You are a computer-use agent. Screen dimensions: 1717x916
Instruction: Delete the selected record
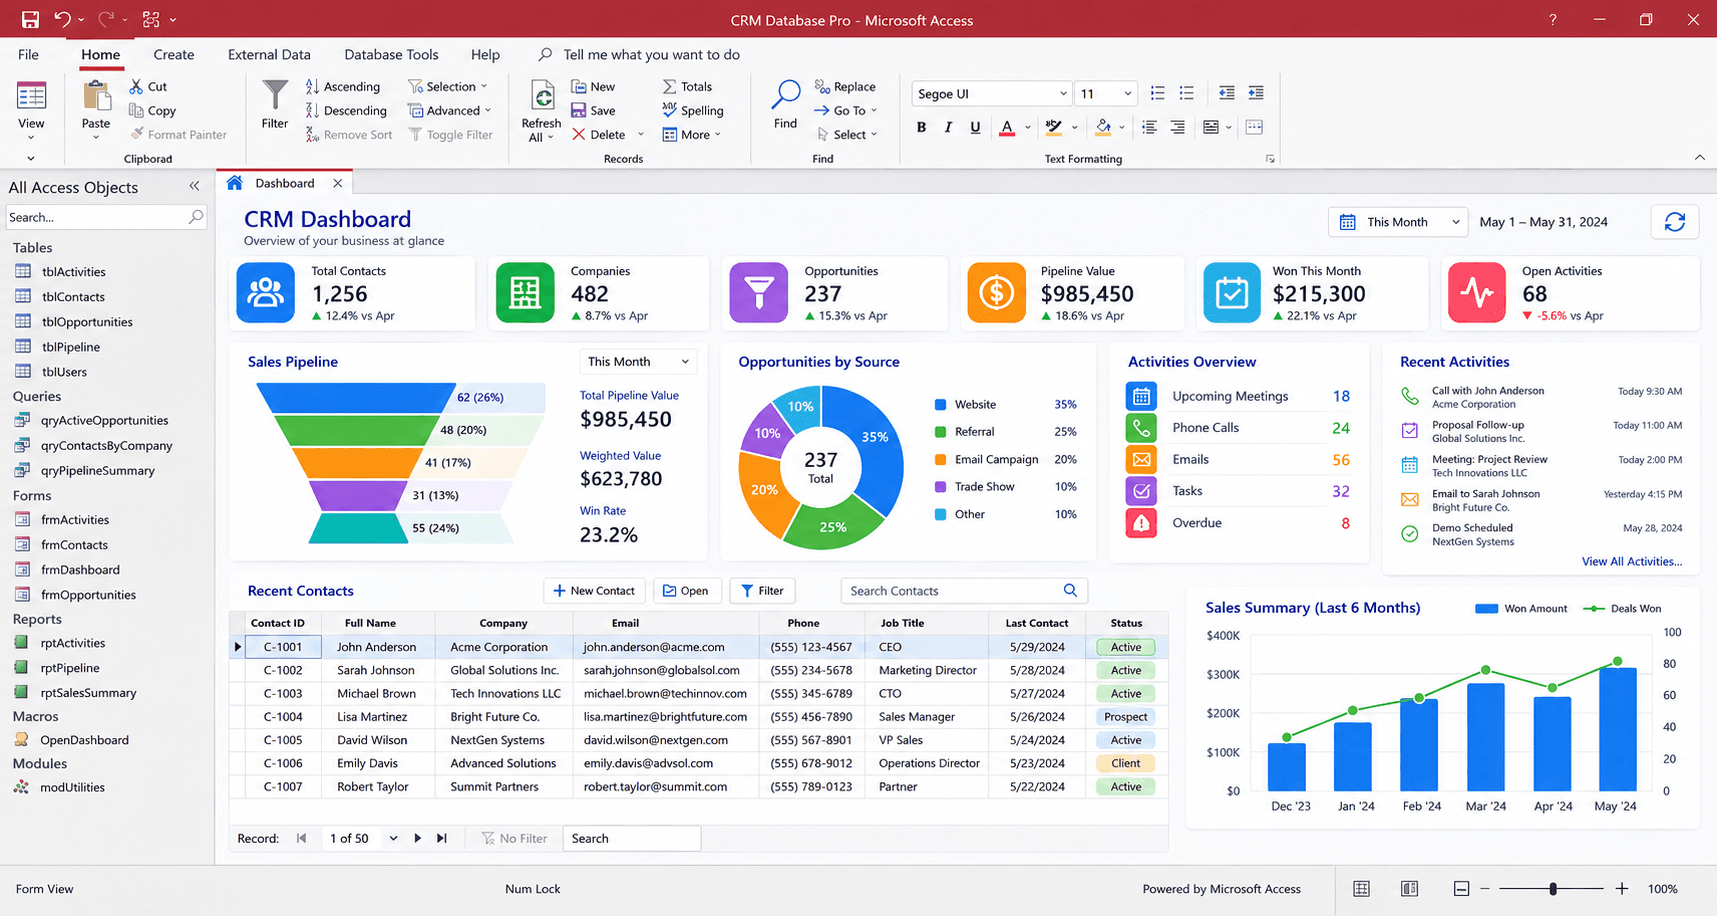click(599, 135)
